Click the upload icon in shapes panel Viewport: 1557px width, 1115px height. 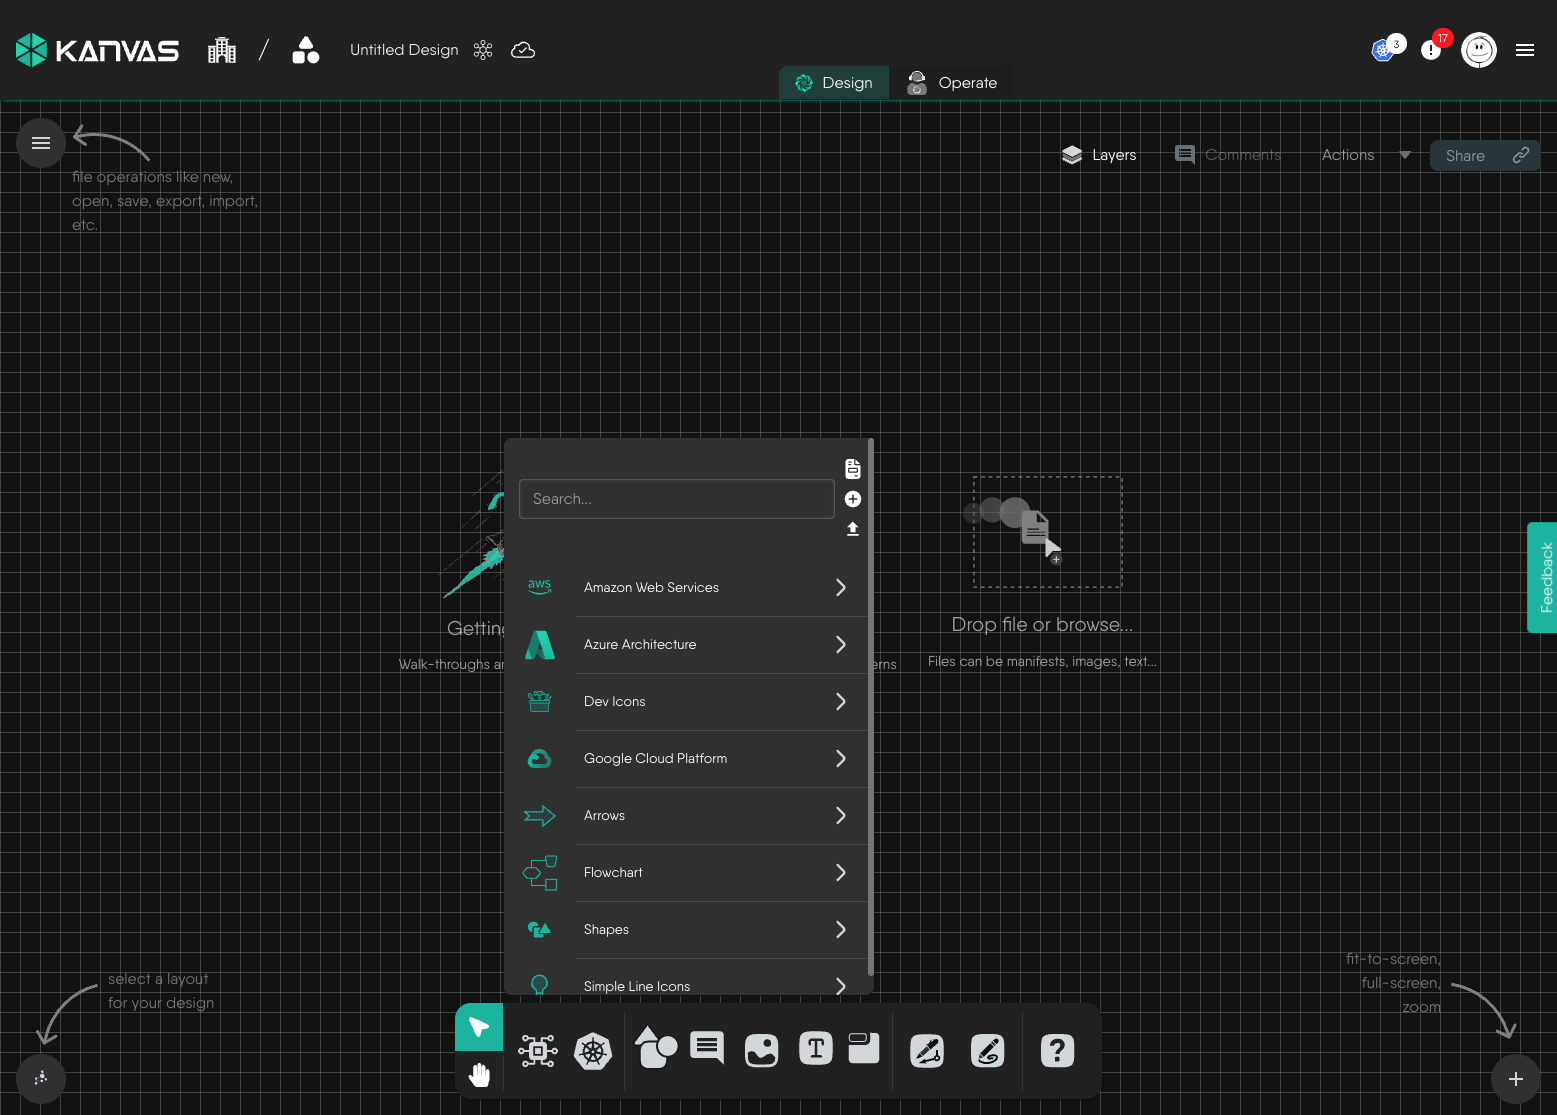pyautogui.click(x=853, y=529)
